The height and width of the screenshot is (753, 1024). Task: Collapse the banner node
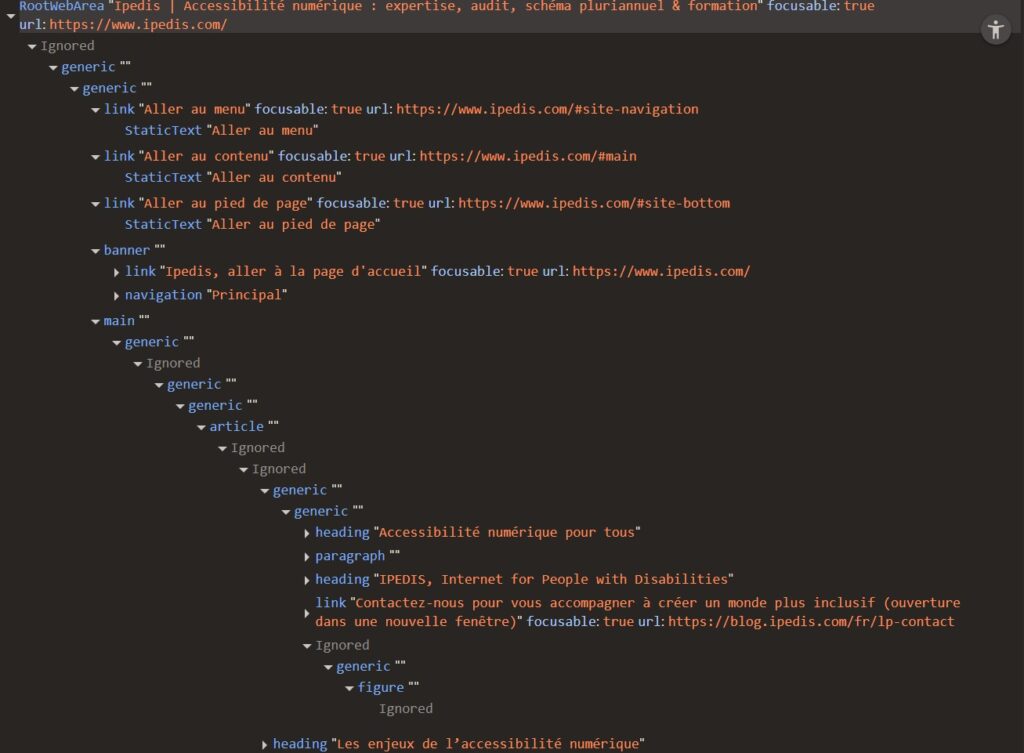click(96, 250)
